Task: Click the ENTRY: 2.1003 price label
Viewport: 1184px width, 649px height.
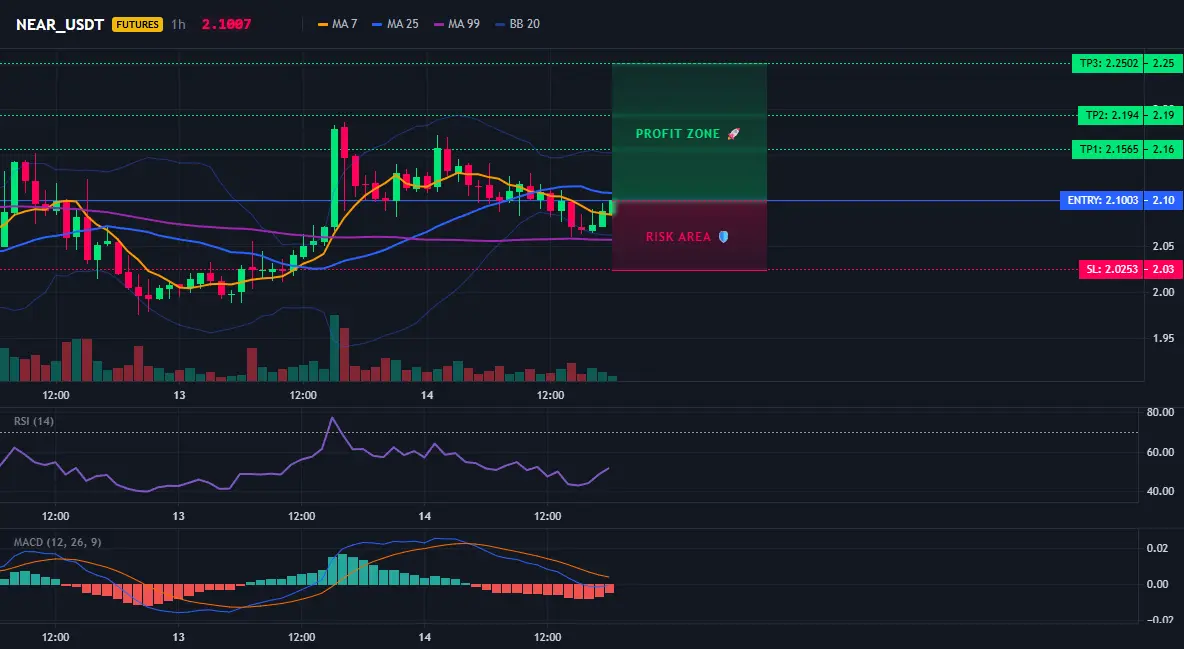Action: click(1102, 200)
